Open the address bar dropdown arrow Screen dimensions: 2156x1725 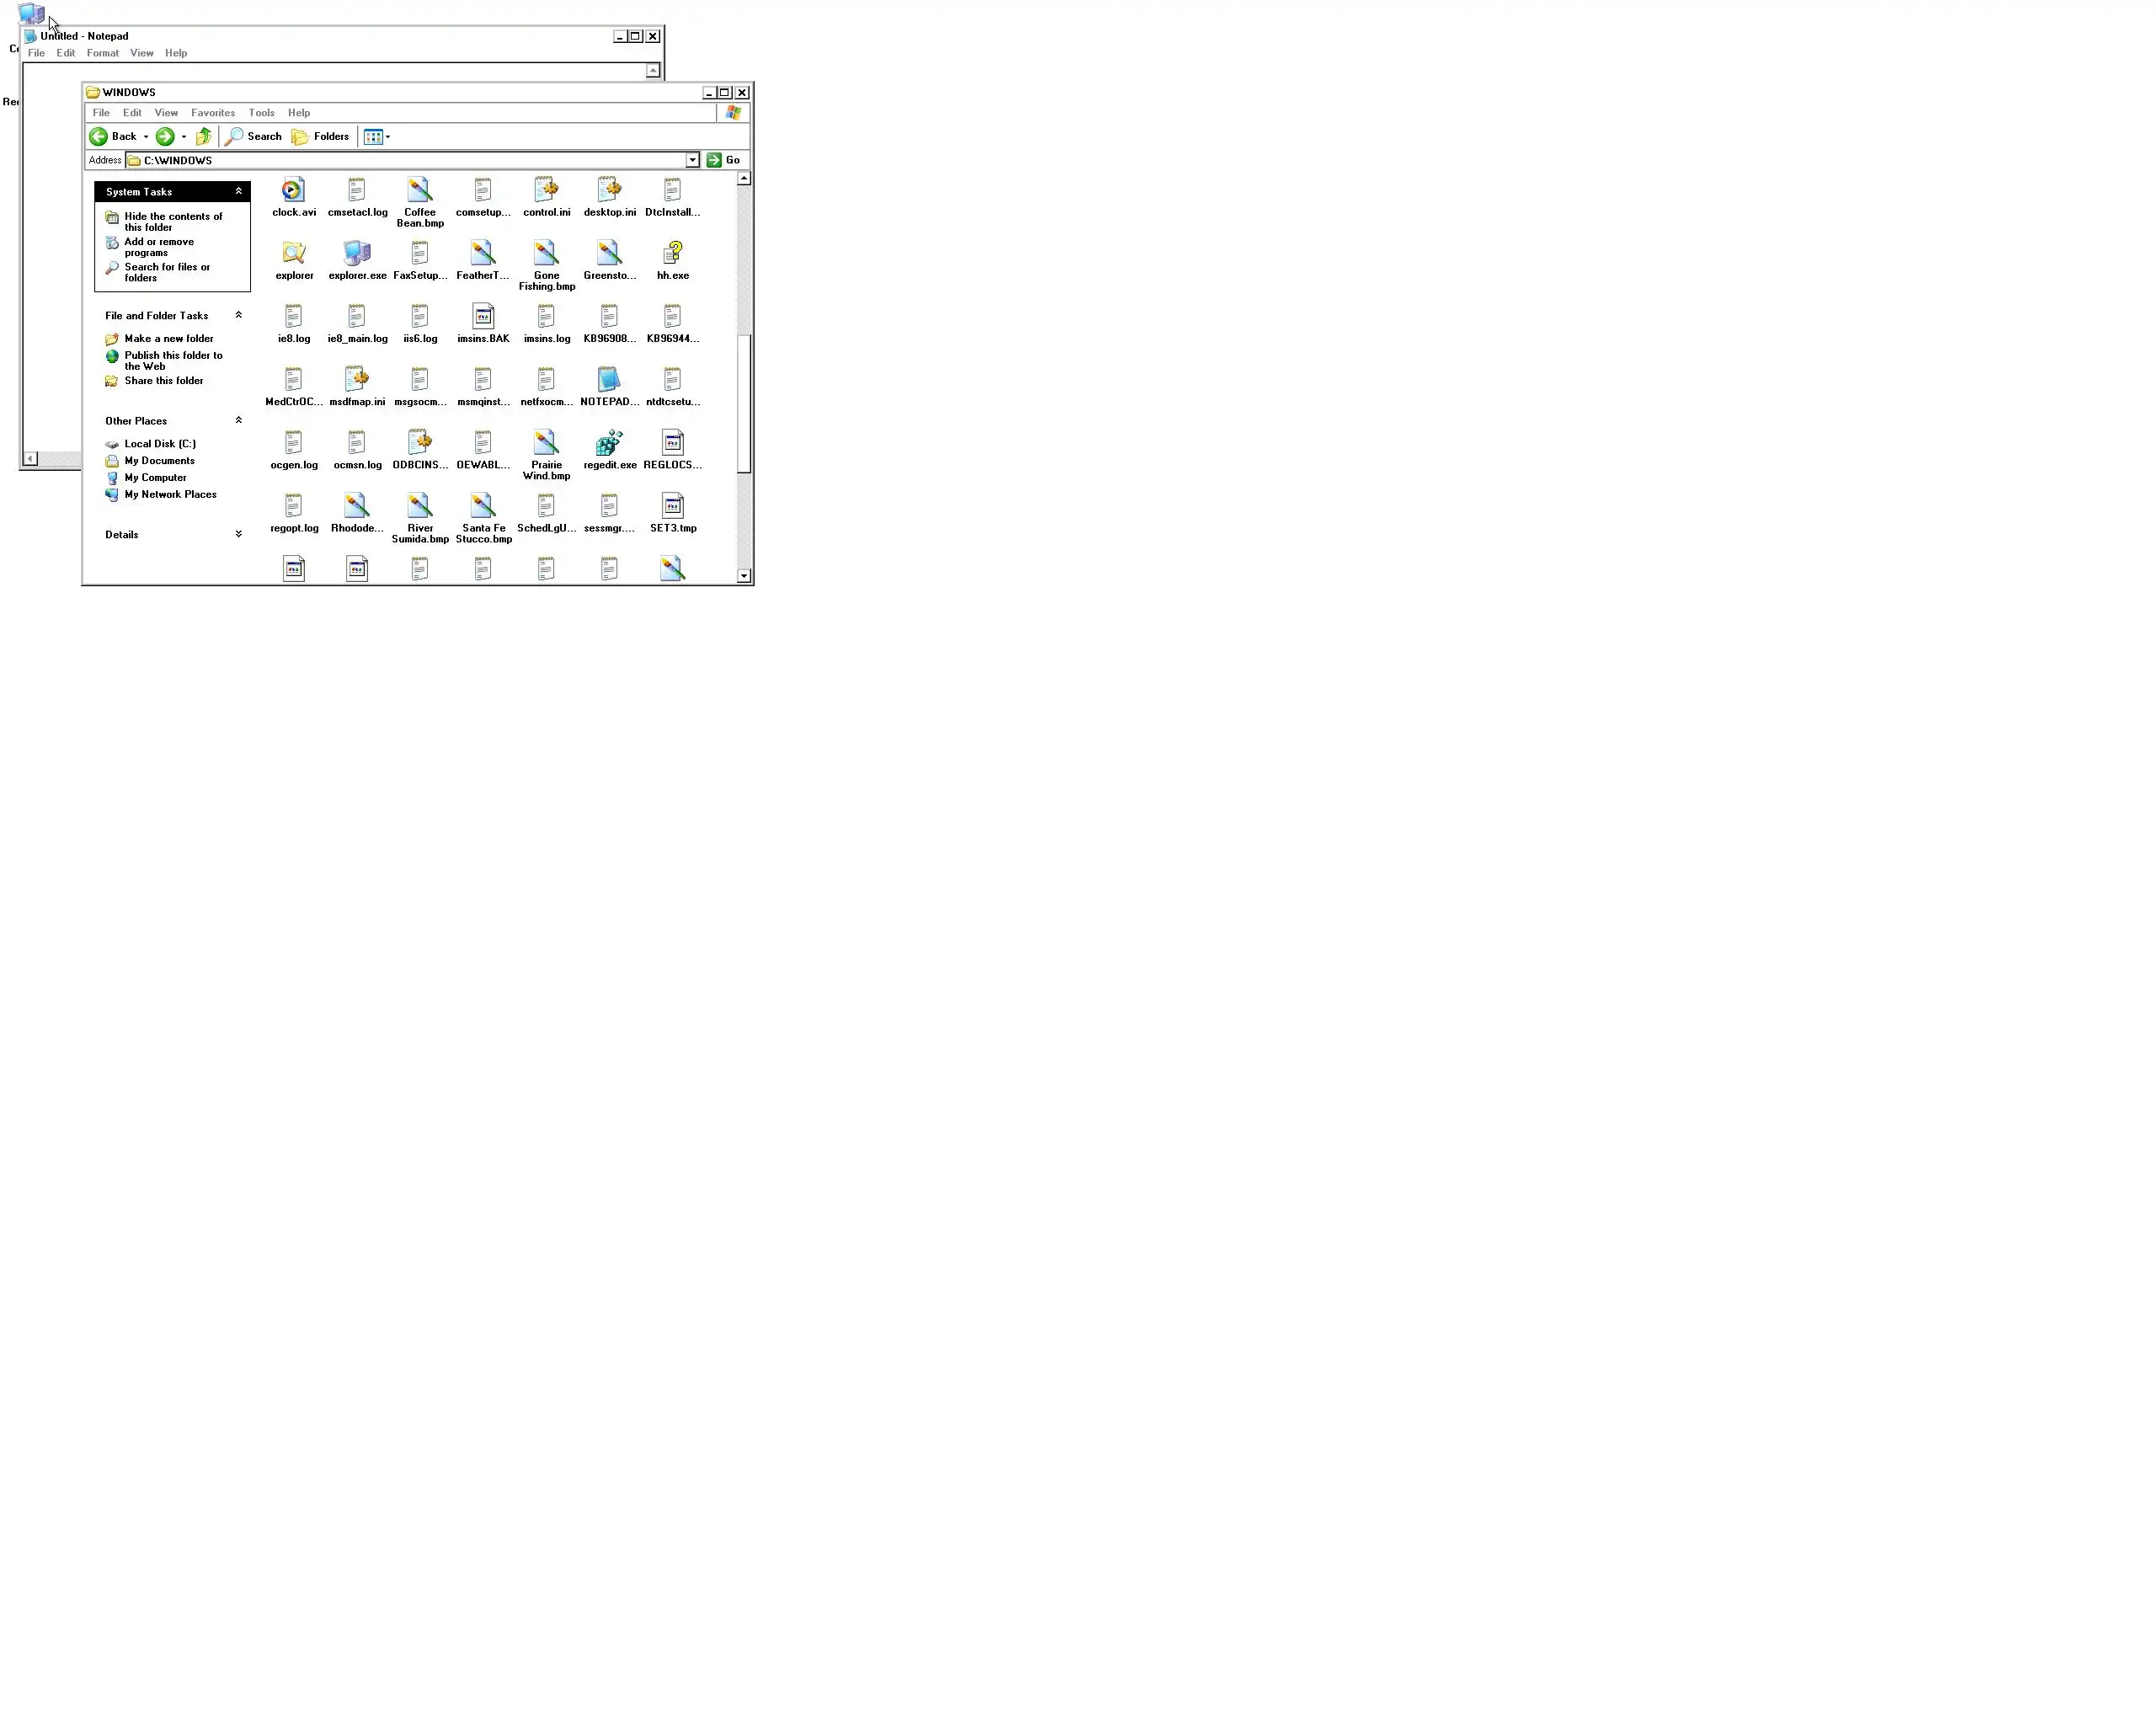[692, 160]
